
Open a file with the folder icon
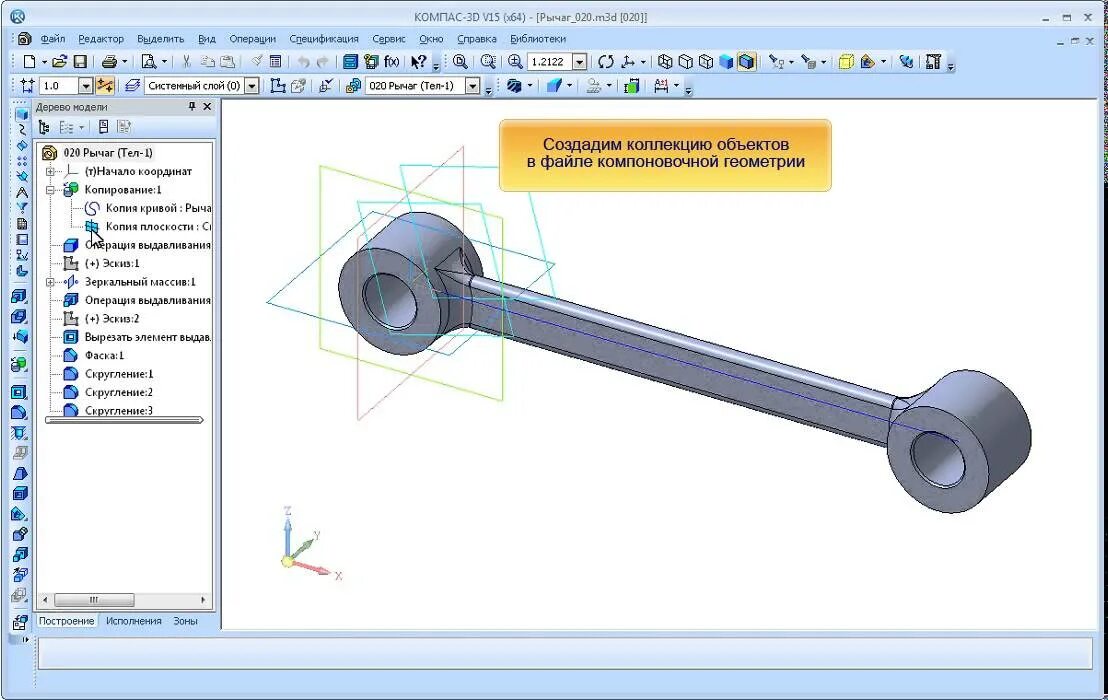coord(59,62)
